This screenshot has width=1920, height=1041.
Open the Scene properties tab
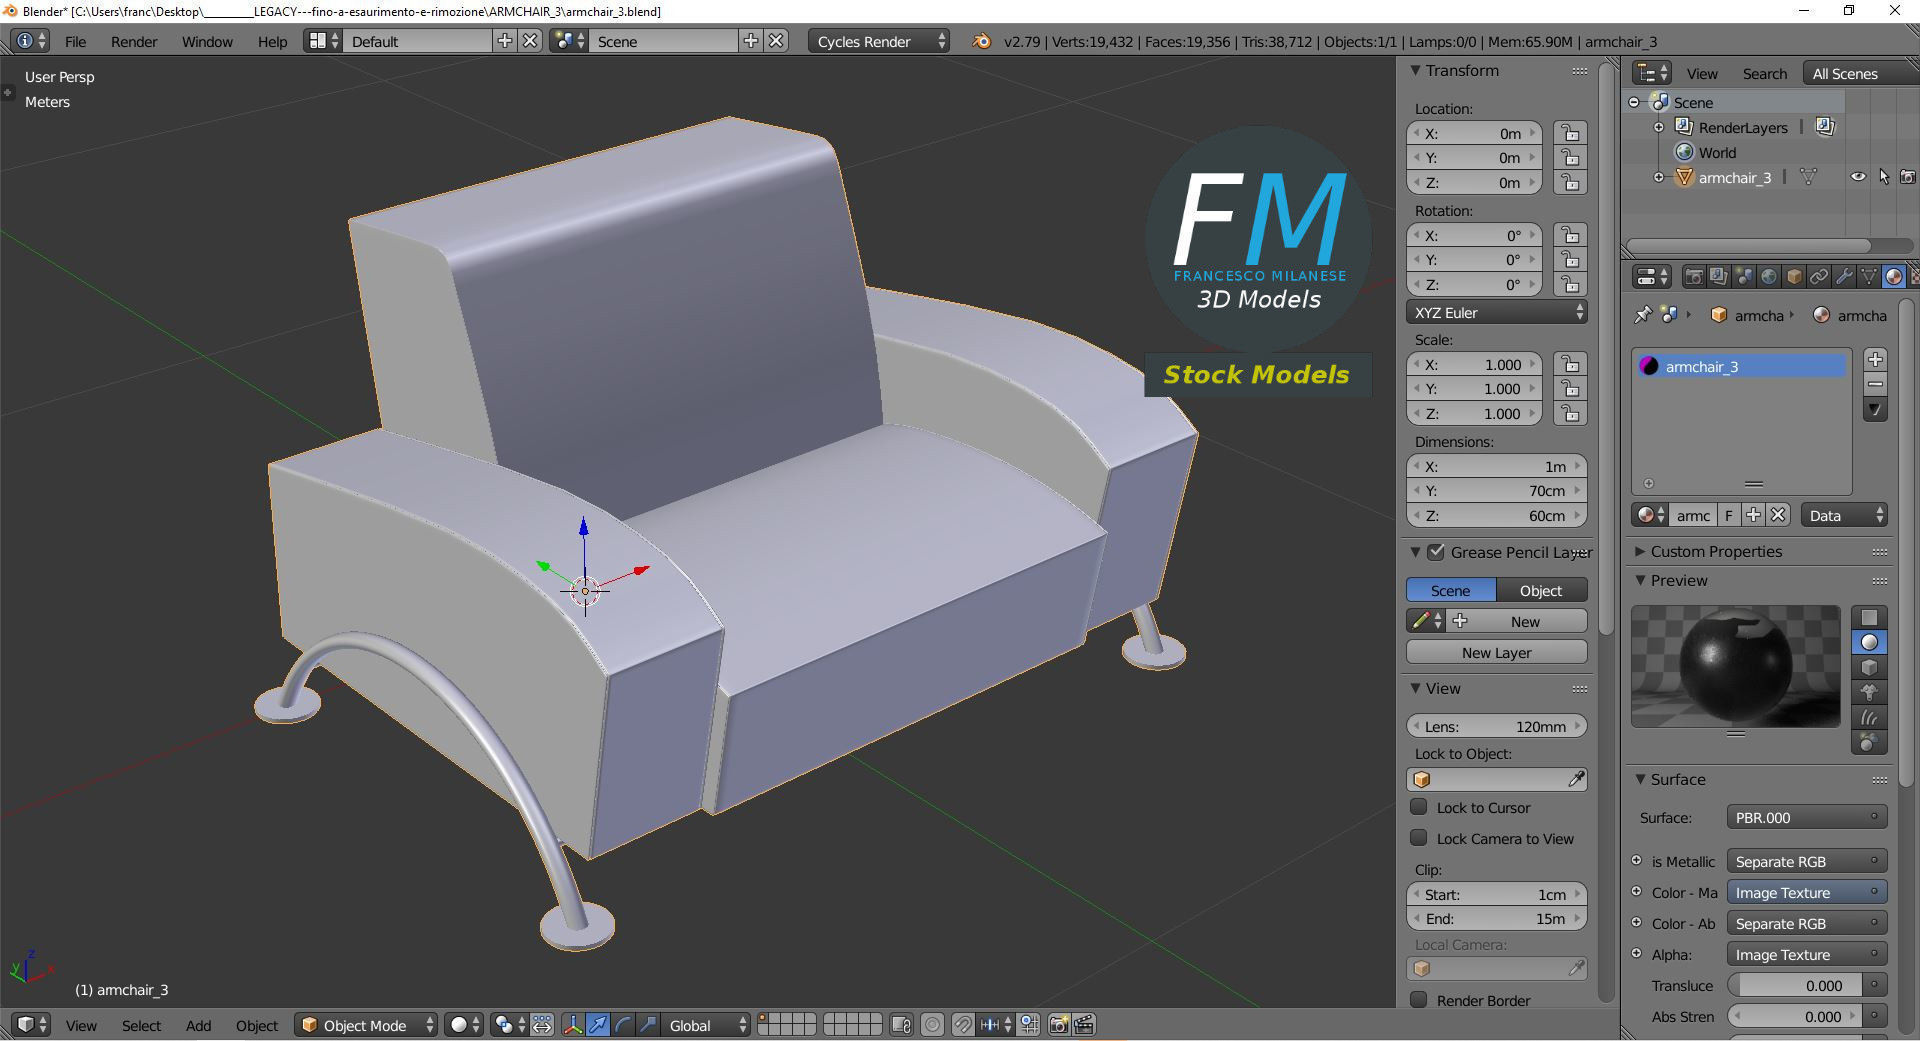click(1744, 277)
